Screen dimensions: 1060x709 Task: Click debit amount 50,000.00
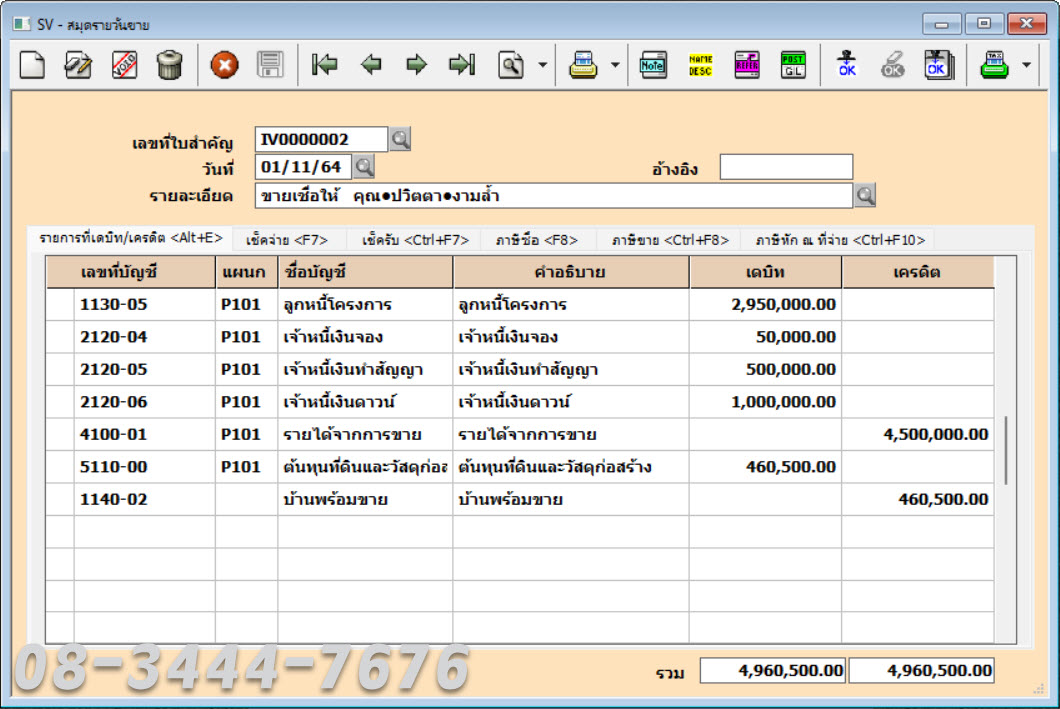[x=766, y=337]
